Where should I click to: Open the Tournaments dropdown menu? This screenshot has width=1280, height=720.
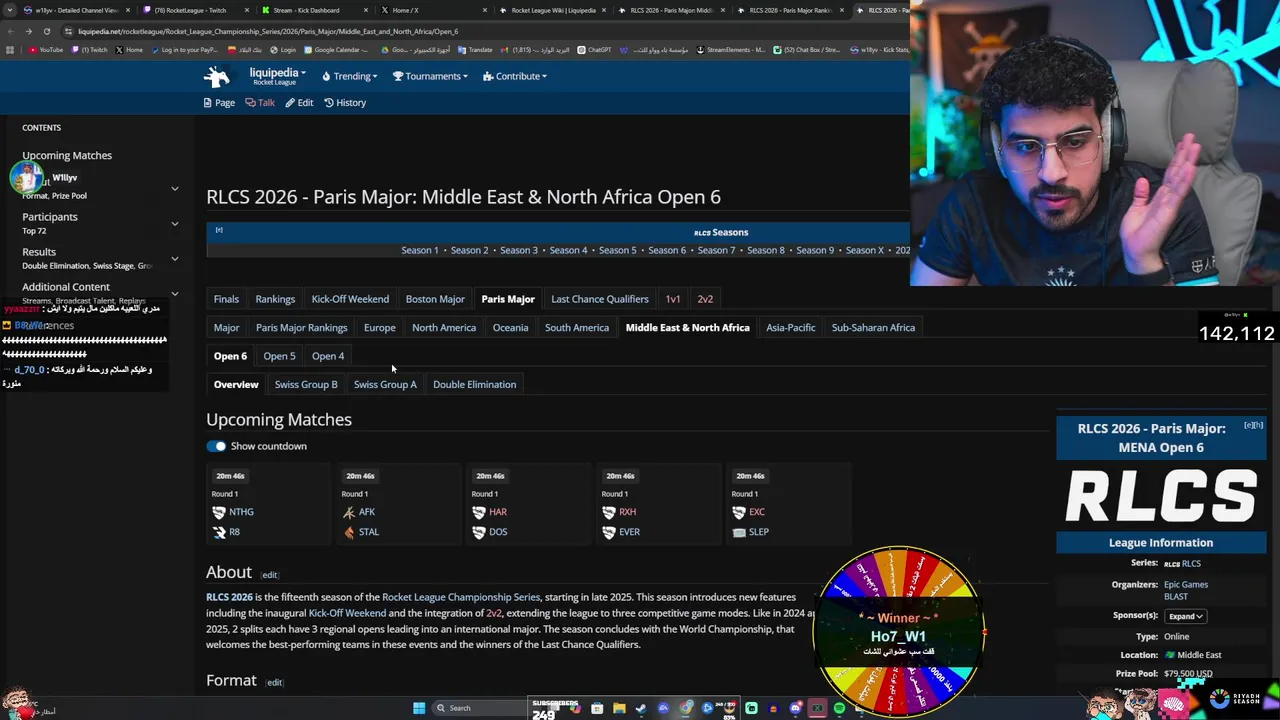coord(430,76)
